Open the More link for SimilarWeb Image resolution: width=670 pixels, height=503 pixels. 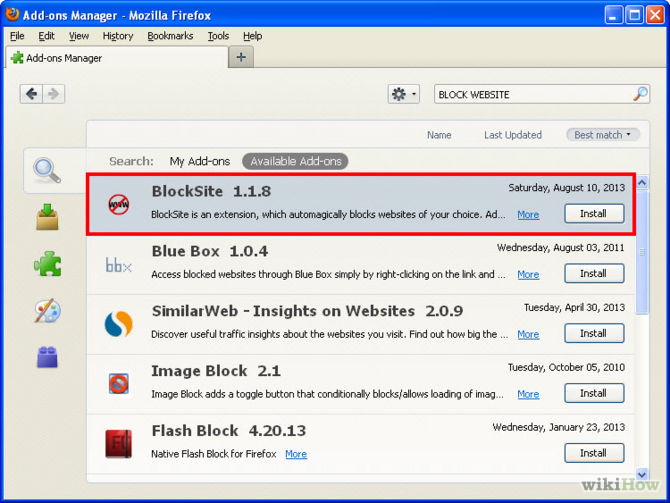[x=528, y=334]
